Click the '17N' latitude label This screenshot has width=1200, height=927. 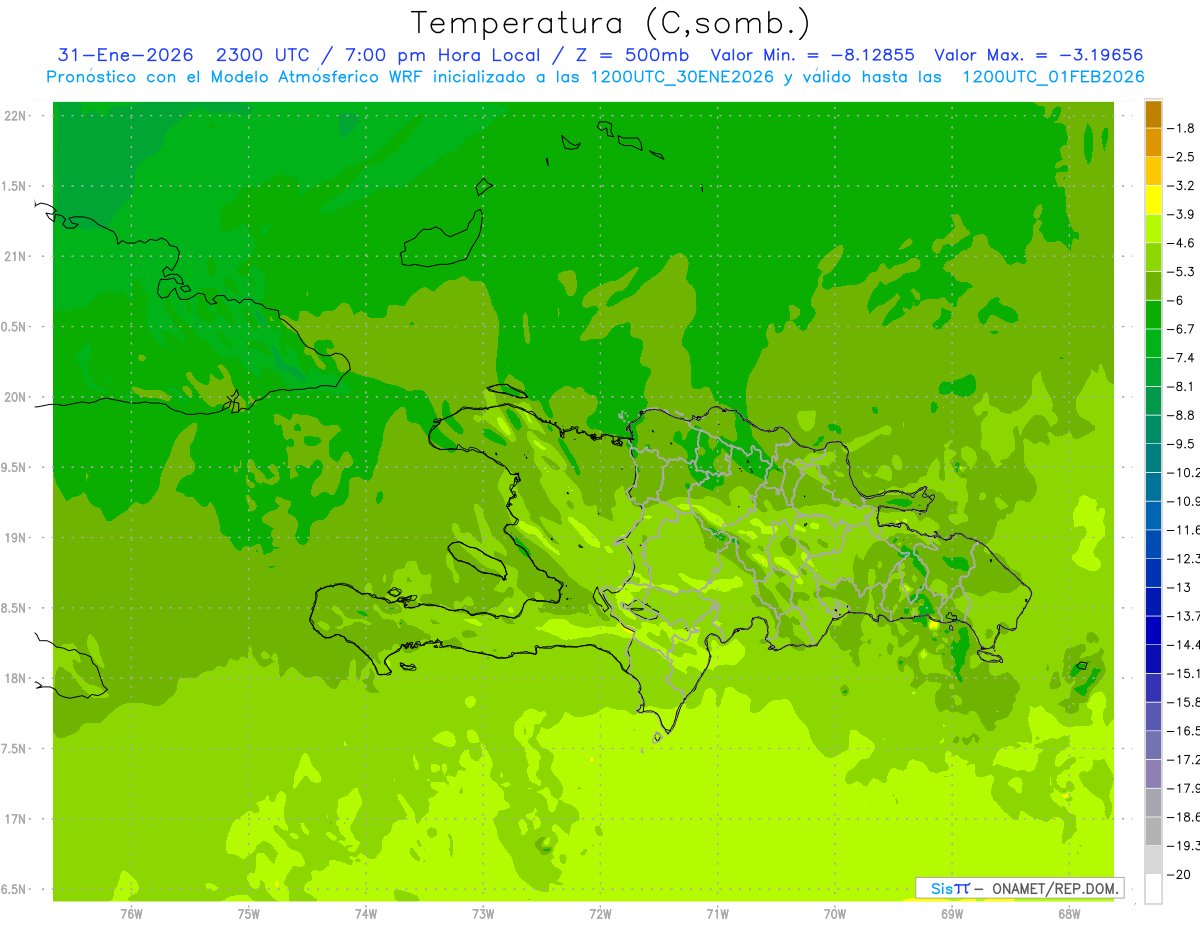[15, 819]
